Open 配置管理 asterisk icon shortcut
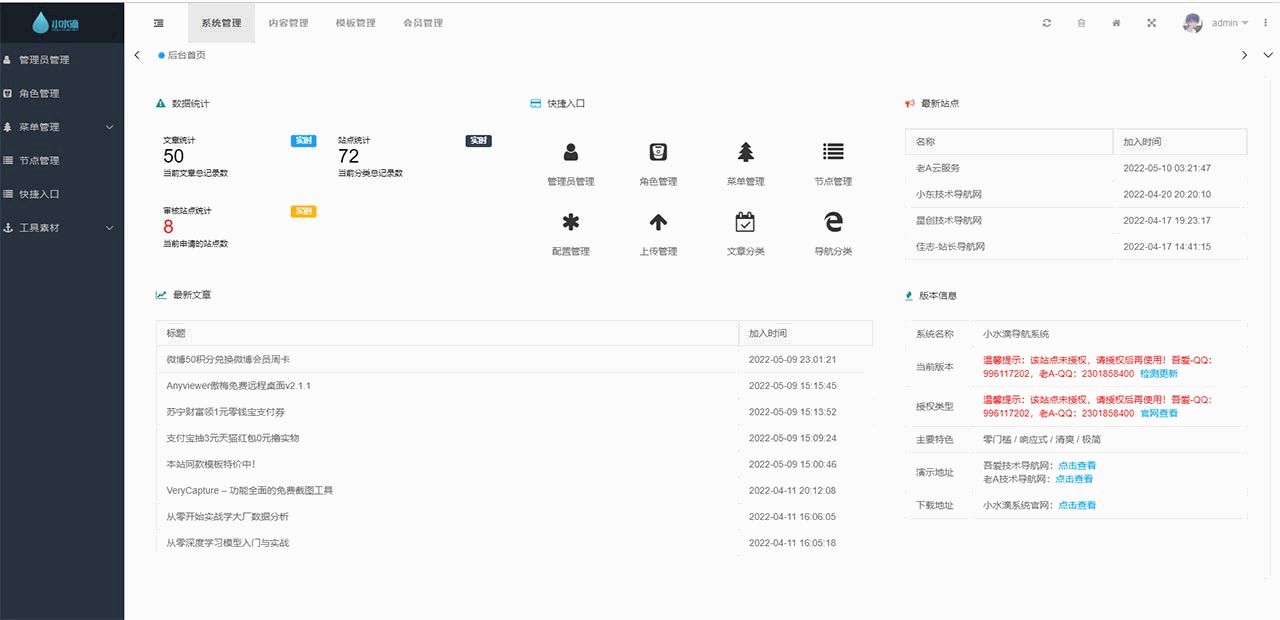The height and width of the screenshot is (620, 1280). 570,222
